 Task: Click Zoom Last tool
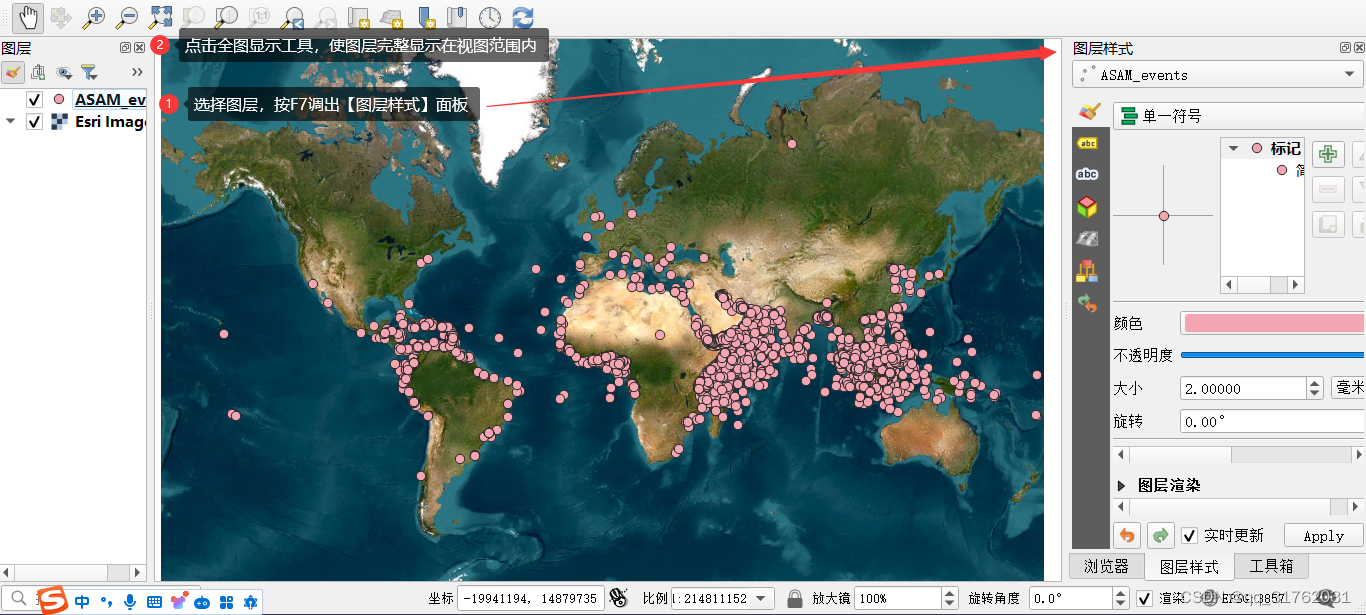coord(292,17)
